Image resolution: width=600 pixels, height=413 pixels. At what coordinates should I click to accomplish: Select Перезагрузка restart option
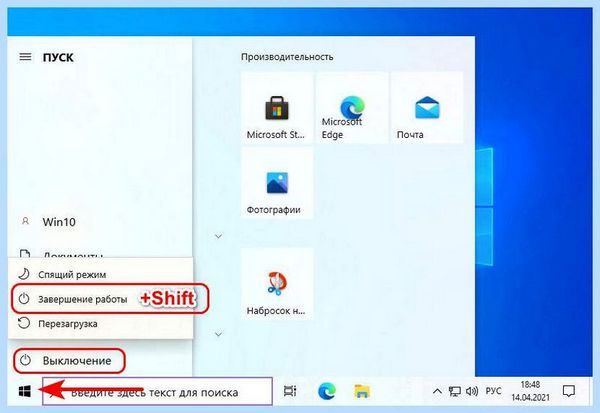click(x=100, y=324)
